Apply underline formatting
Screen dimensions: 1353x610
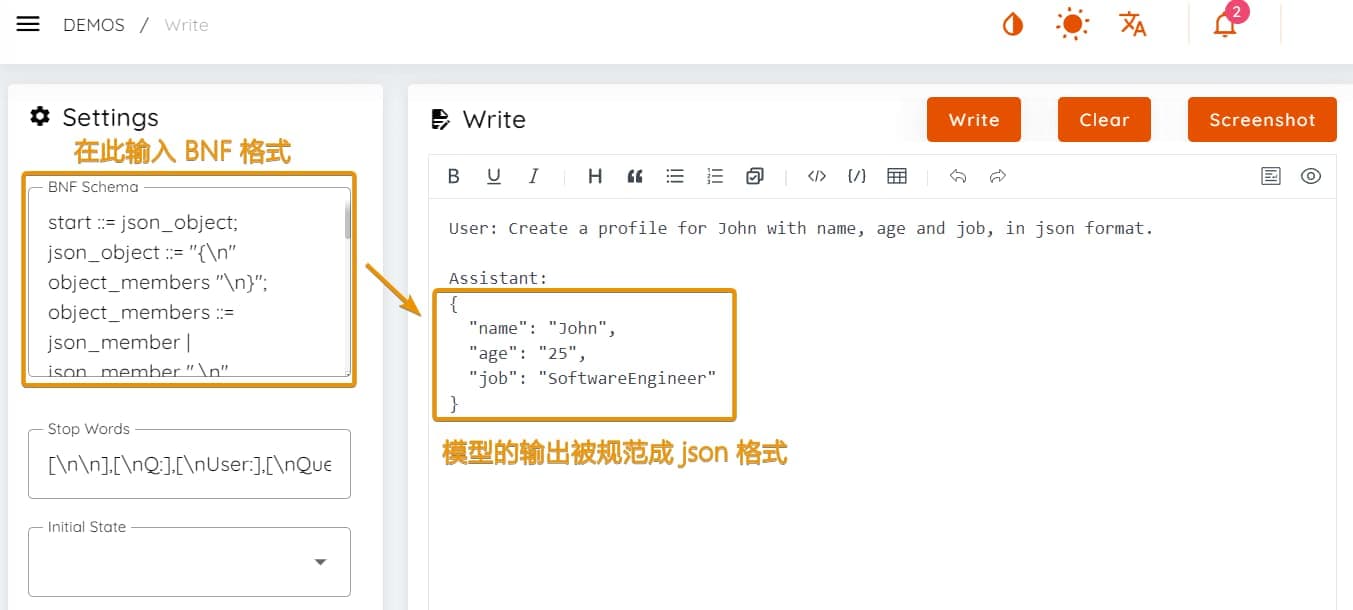[493, 176]
